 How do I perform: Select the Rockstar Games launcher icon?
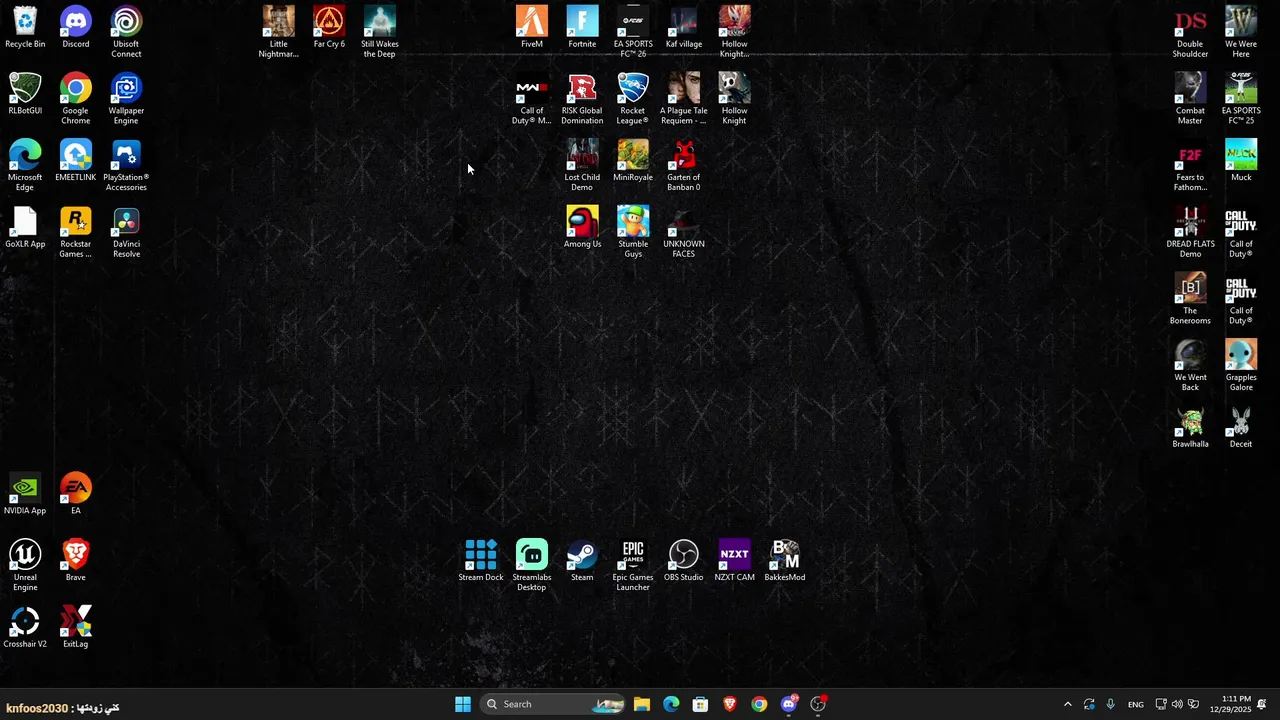tap(75, 233)
